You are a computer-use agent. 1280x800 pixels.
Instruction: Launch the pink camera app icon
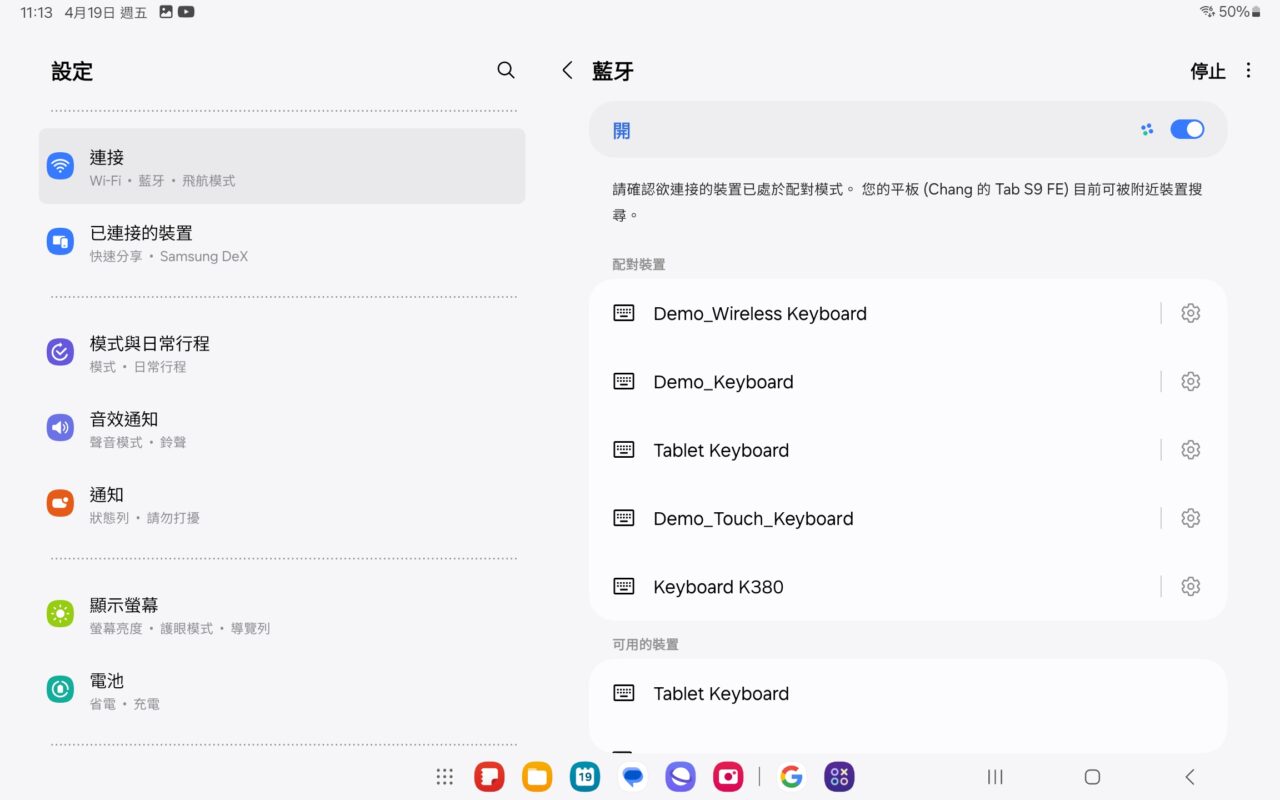(728, 777)
